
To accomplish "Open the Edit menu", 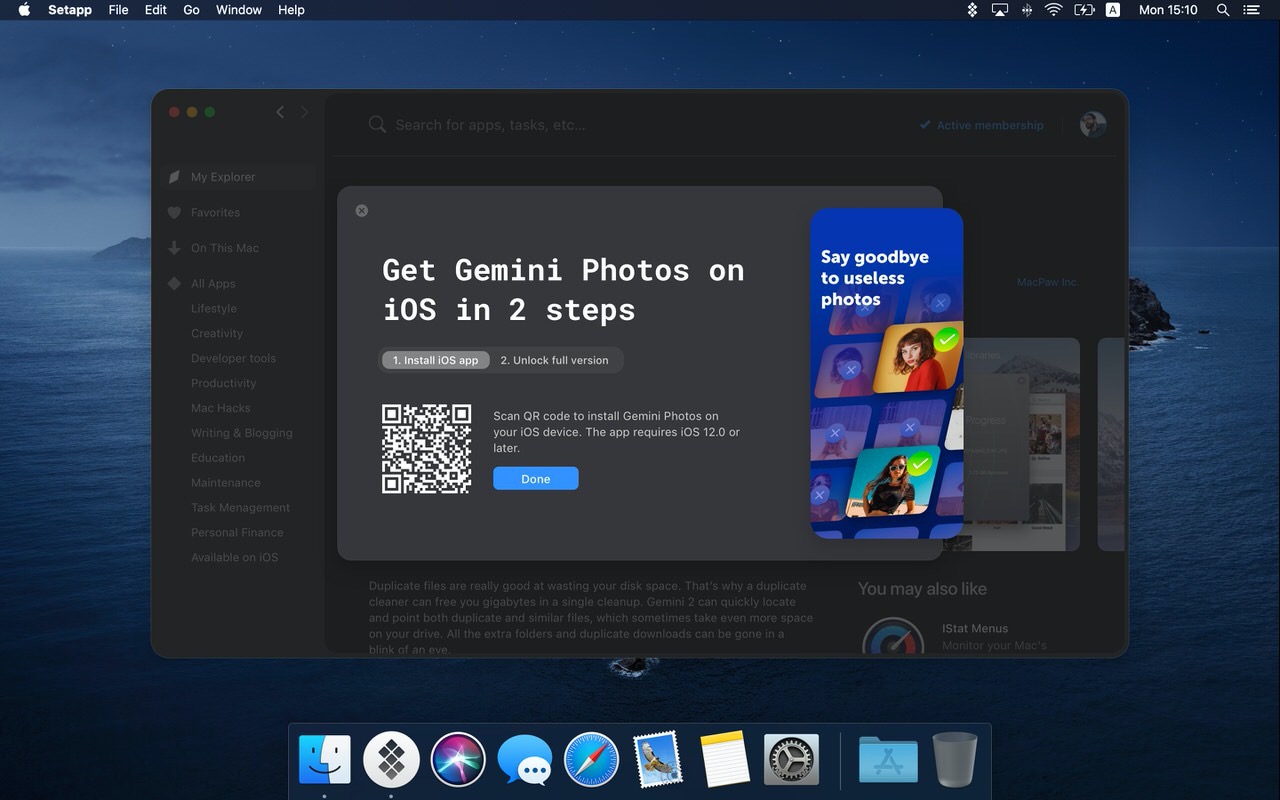I will [155, 10].
